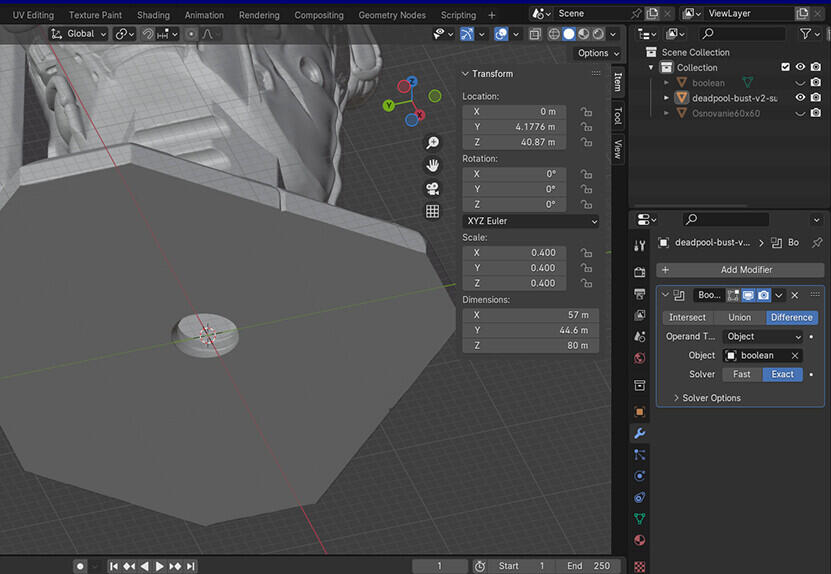The width and height of the screenshot is (831, 574).
Task: Open the Modifiers wrench tab icon
Action: click(x=640, y=433)
